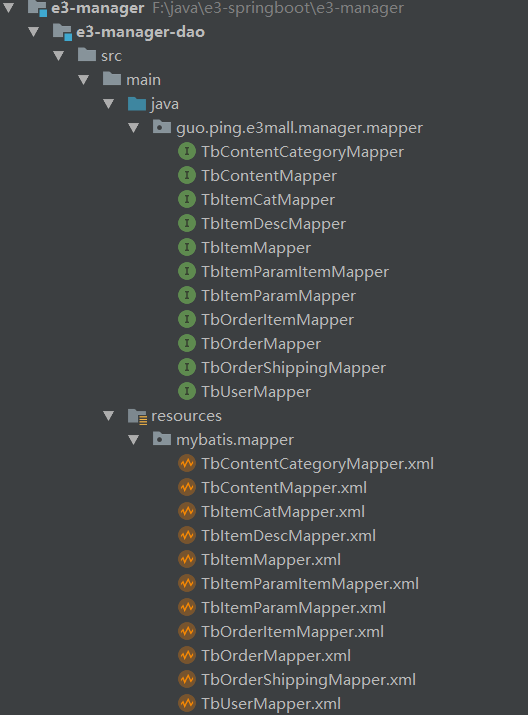Viewport: 528px width, 715px height.
Task: Select TbContentCategoryMapper.xml file name
Action: click(317, 464)
